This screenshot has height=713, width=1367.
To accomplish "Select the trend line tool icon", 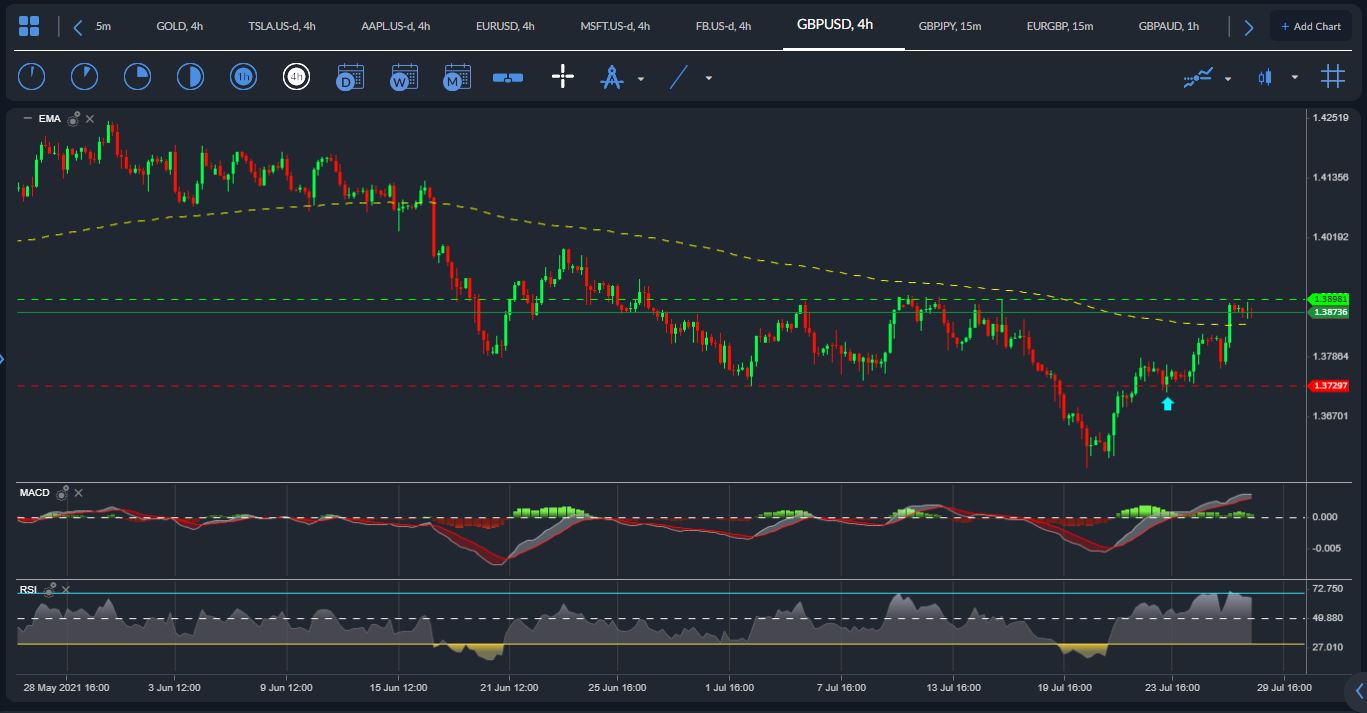I will coord(679,76).
